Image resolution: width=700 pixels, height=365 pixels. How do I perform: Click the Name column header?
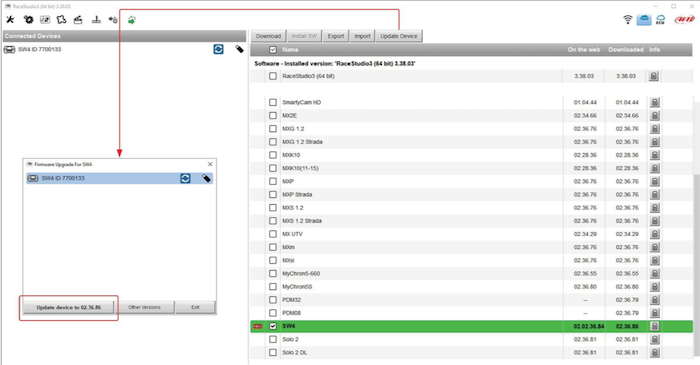coord(290,50)
